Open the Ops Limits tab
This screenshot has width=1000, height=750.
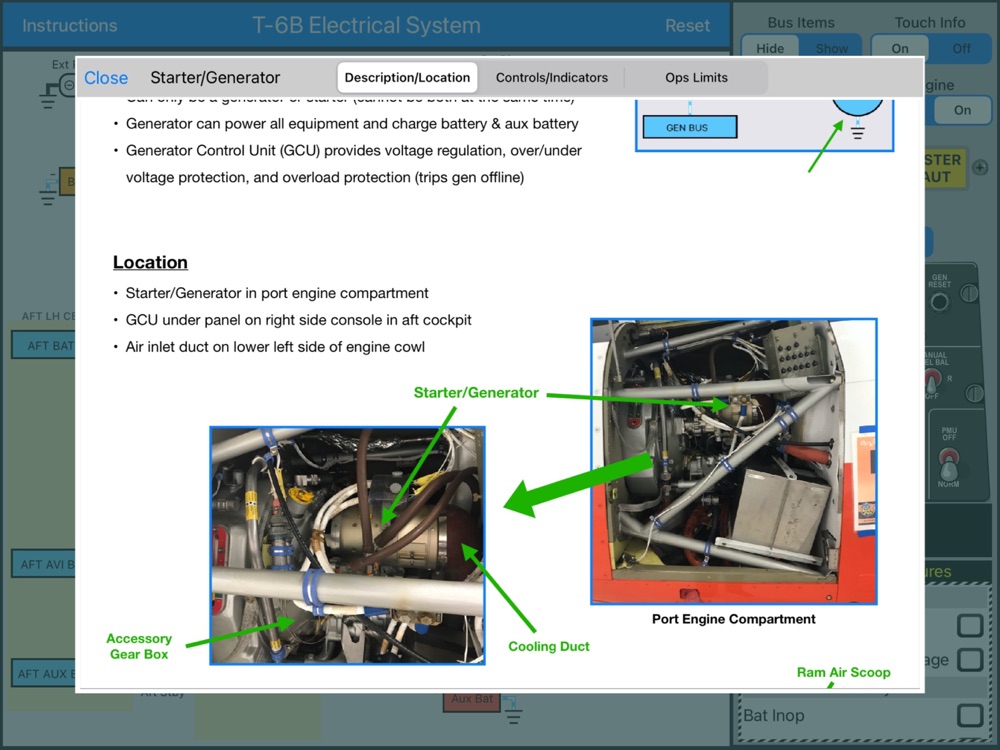[x=696, y=78]
